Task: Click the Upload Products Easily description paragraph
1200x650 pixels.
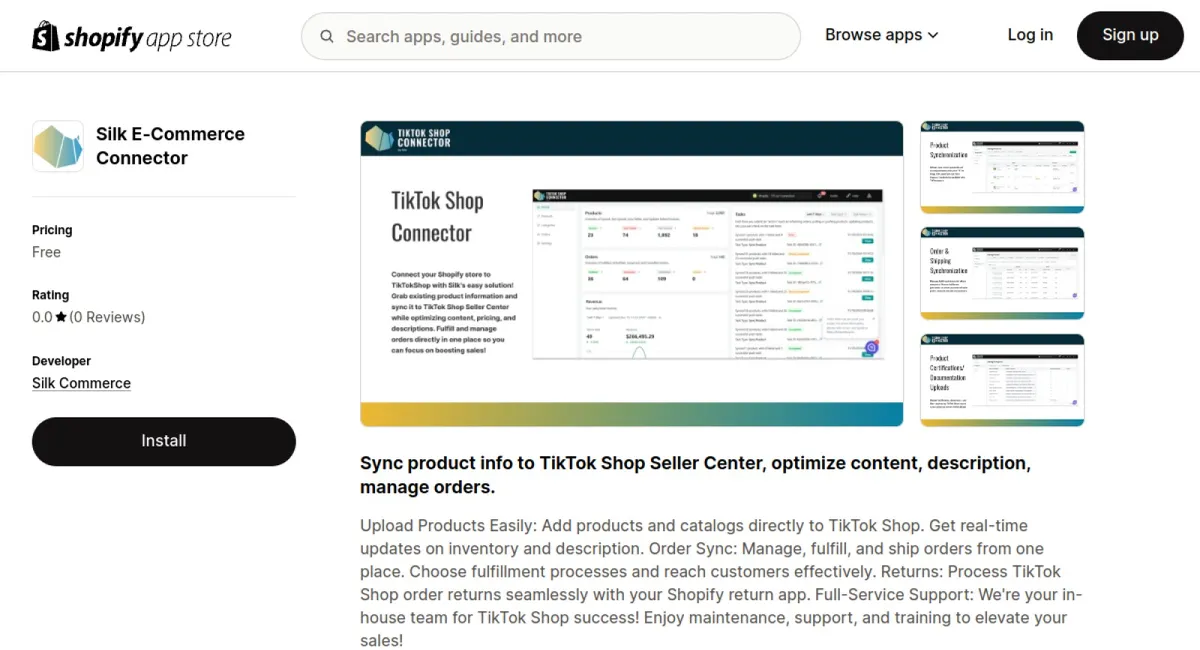Action: click(x=721, y=583)
